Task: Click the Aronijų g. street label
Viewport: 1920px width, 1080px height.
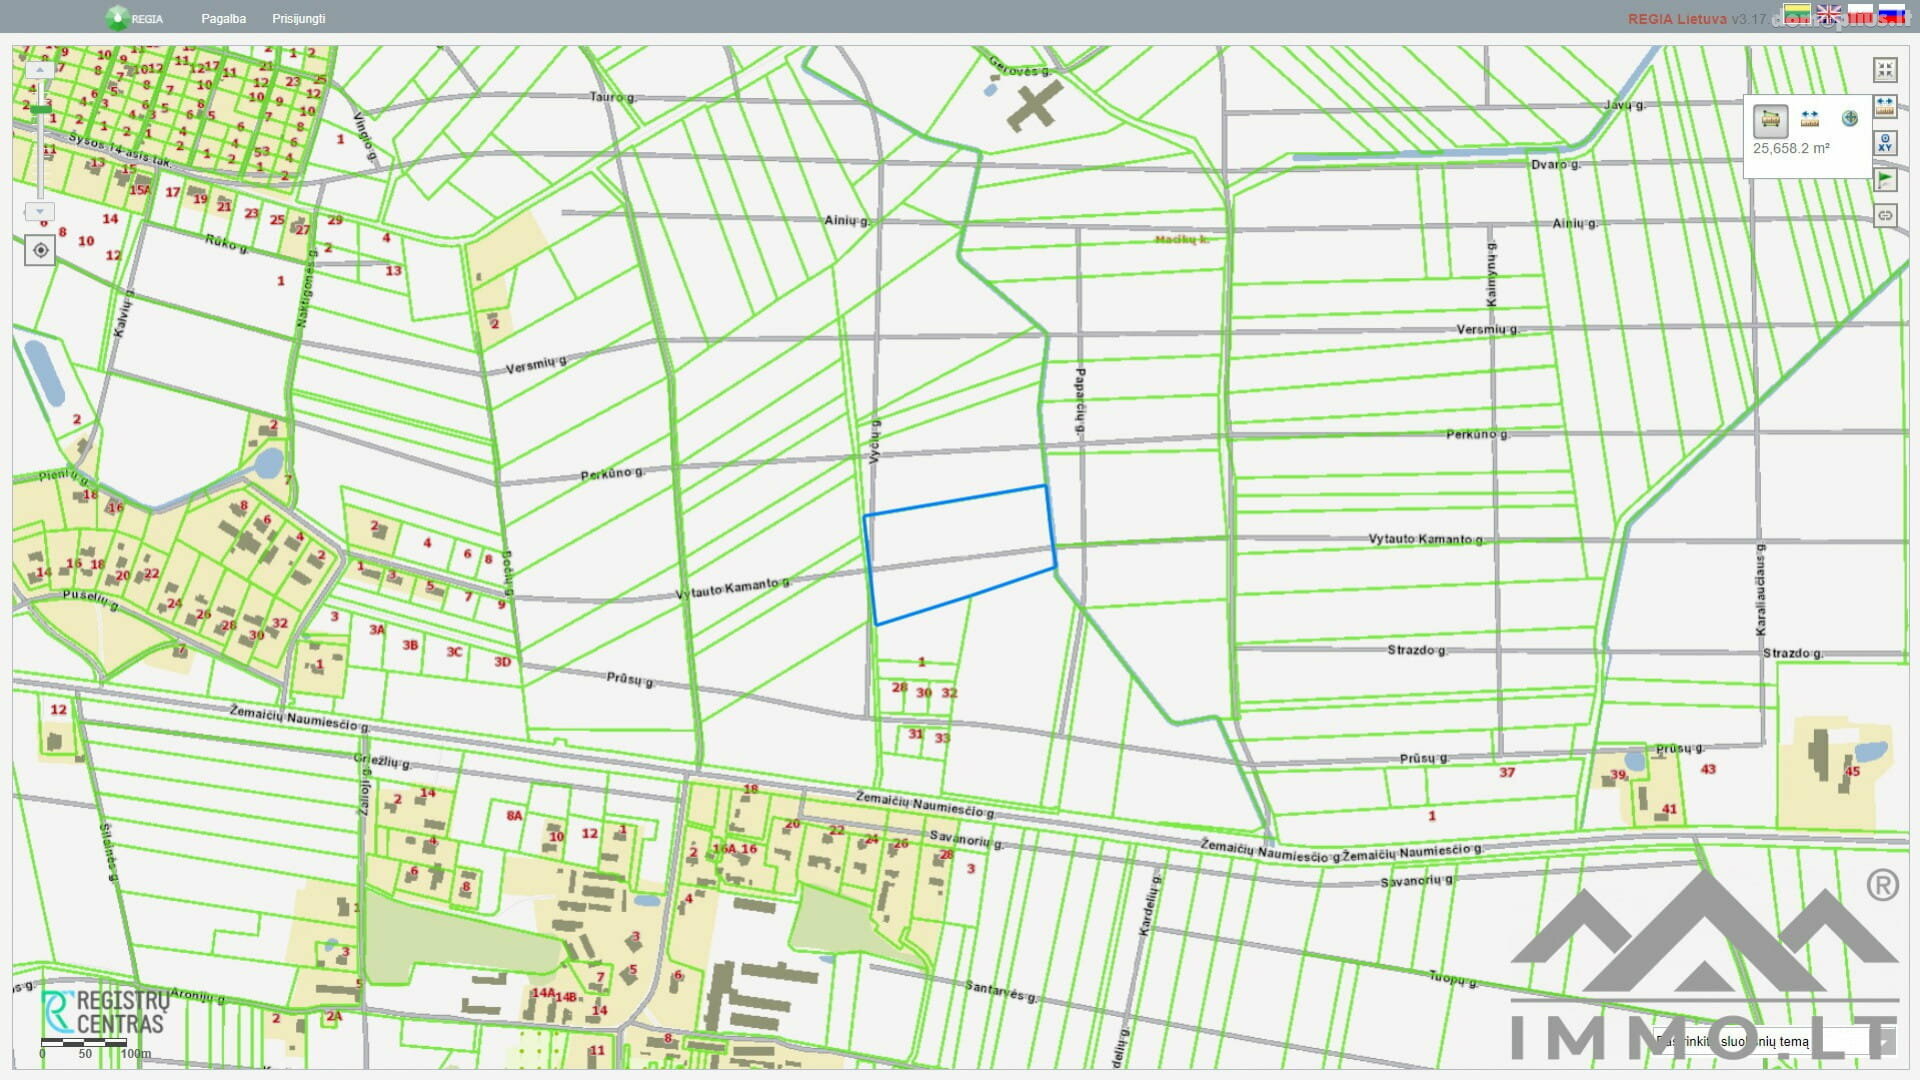Action: point(197,996)
